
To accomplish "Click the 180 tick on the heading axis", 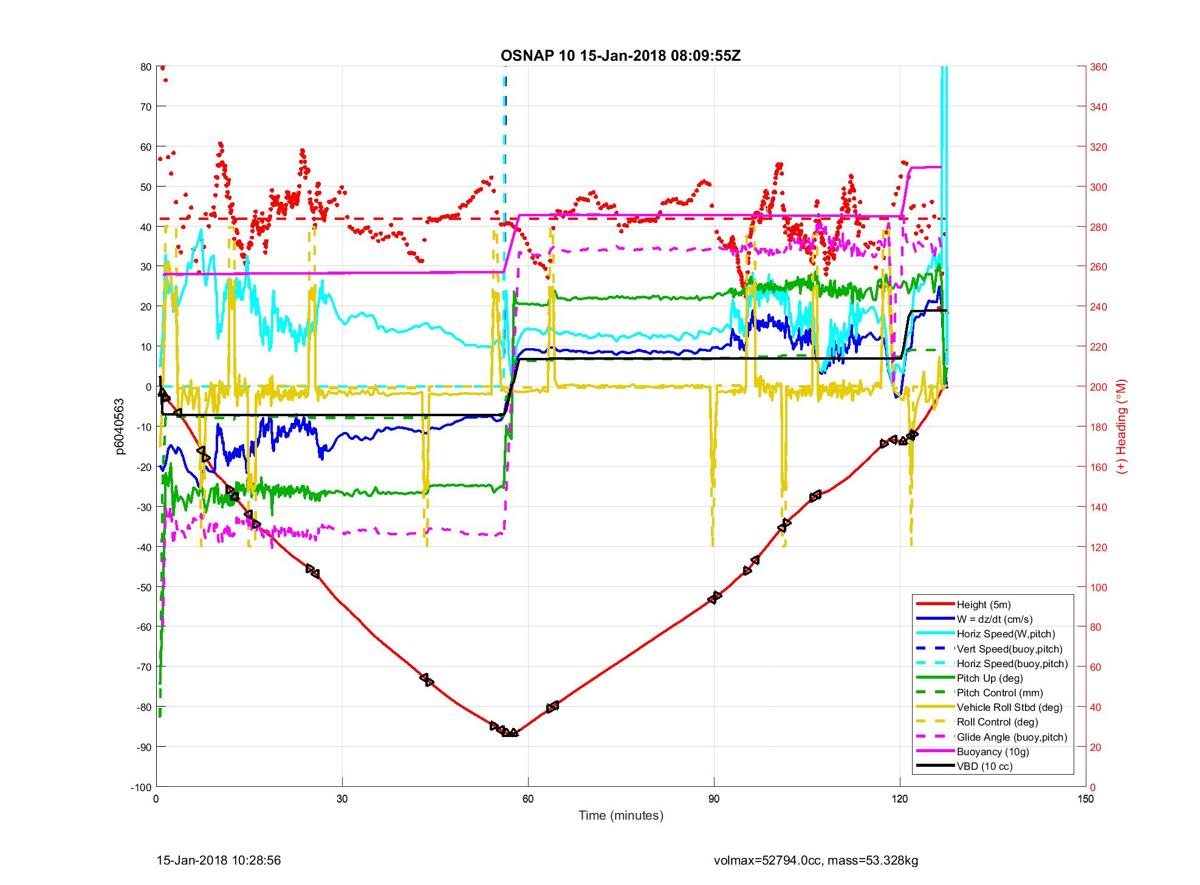I will pos(1099,427).
